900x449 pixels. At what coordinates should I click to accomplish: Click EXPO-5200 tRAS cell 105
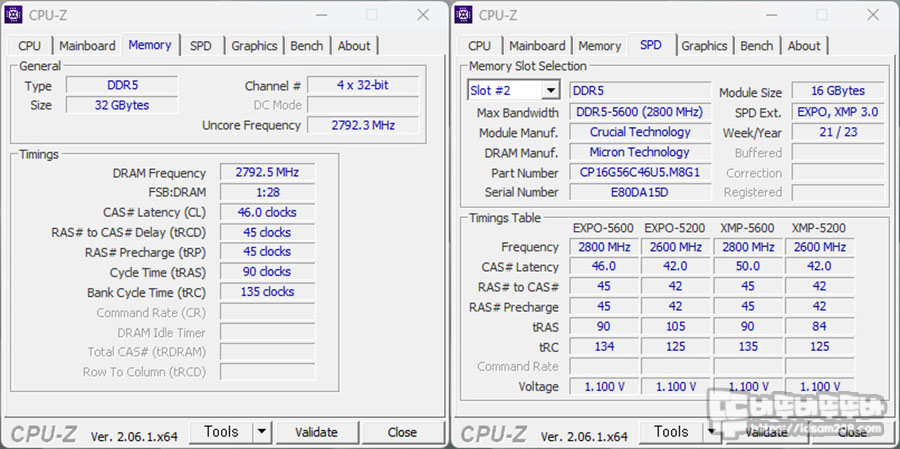click(675, 327)
